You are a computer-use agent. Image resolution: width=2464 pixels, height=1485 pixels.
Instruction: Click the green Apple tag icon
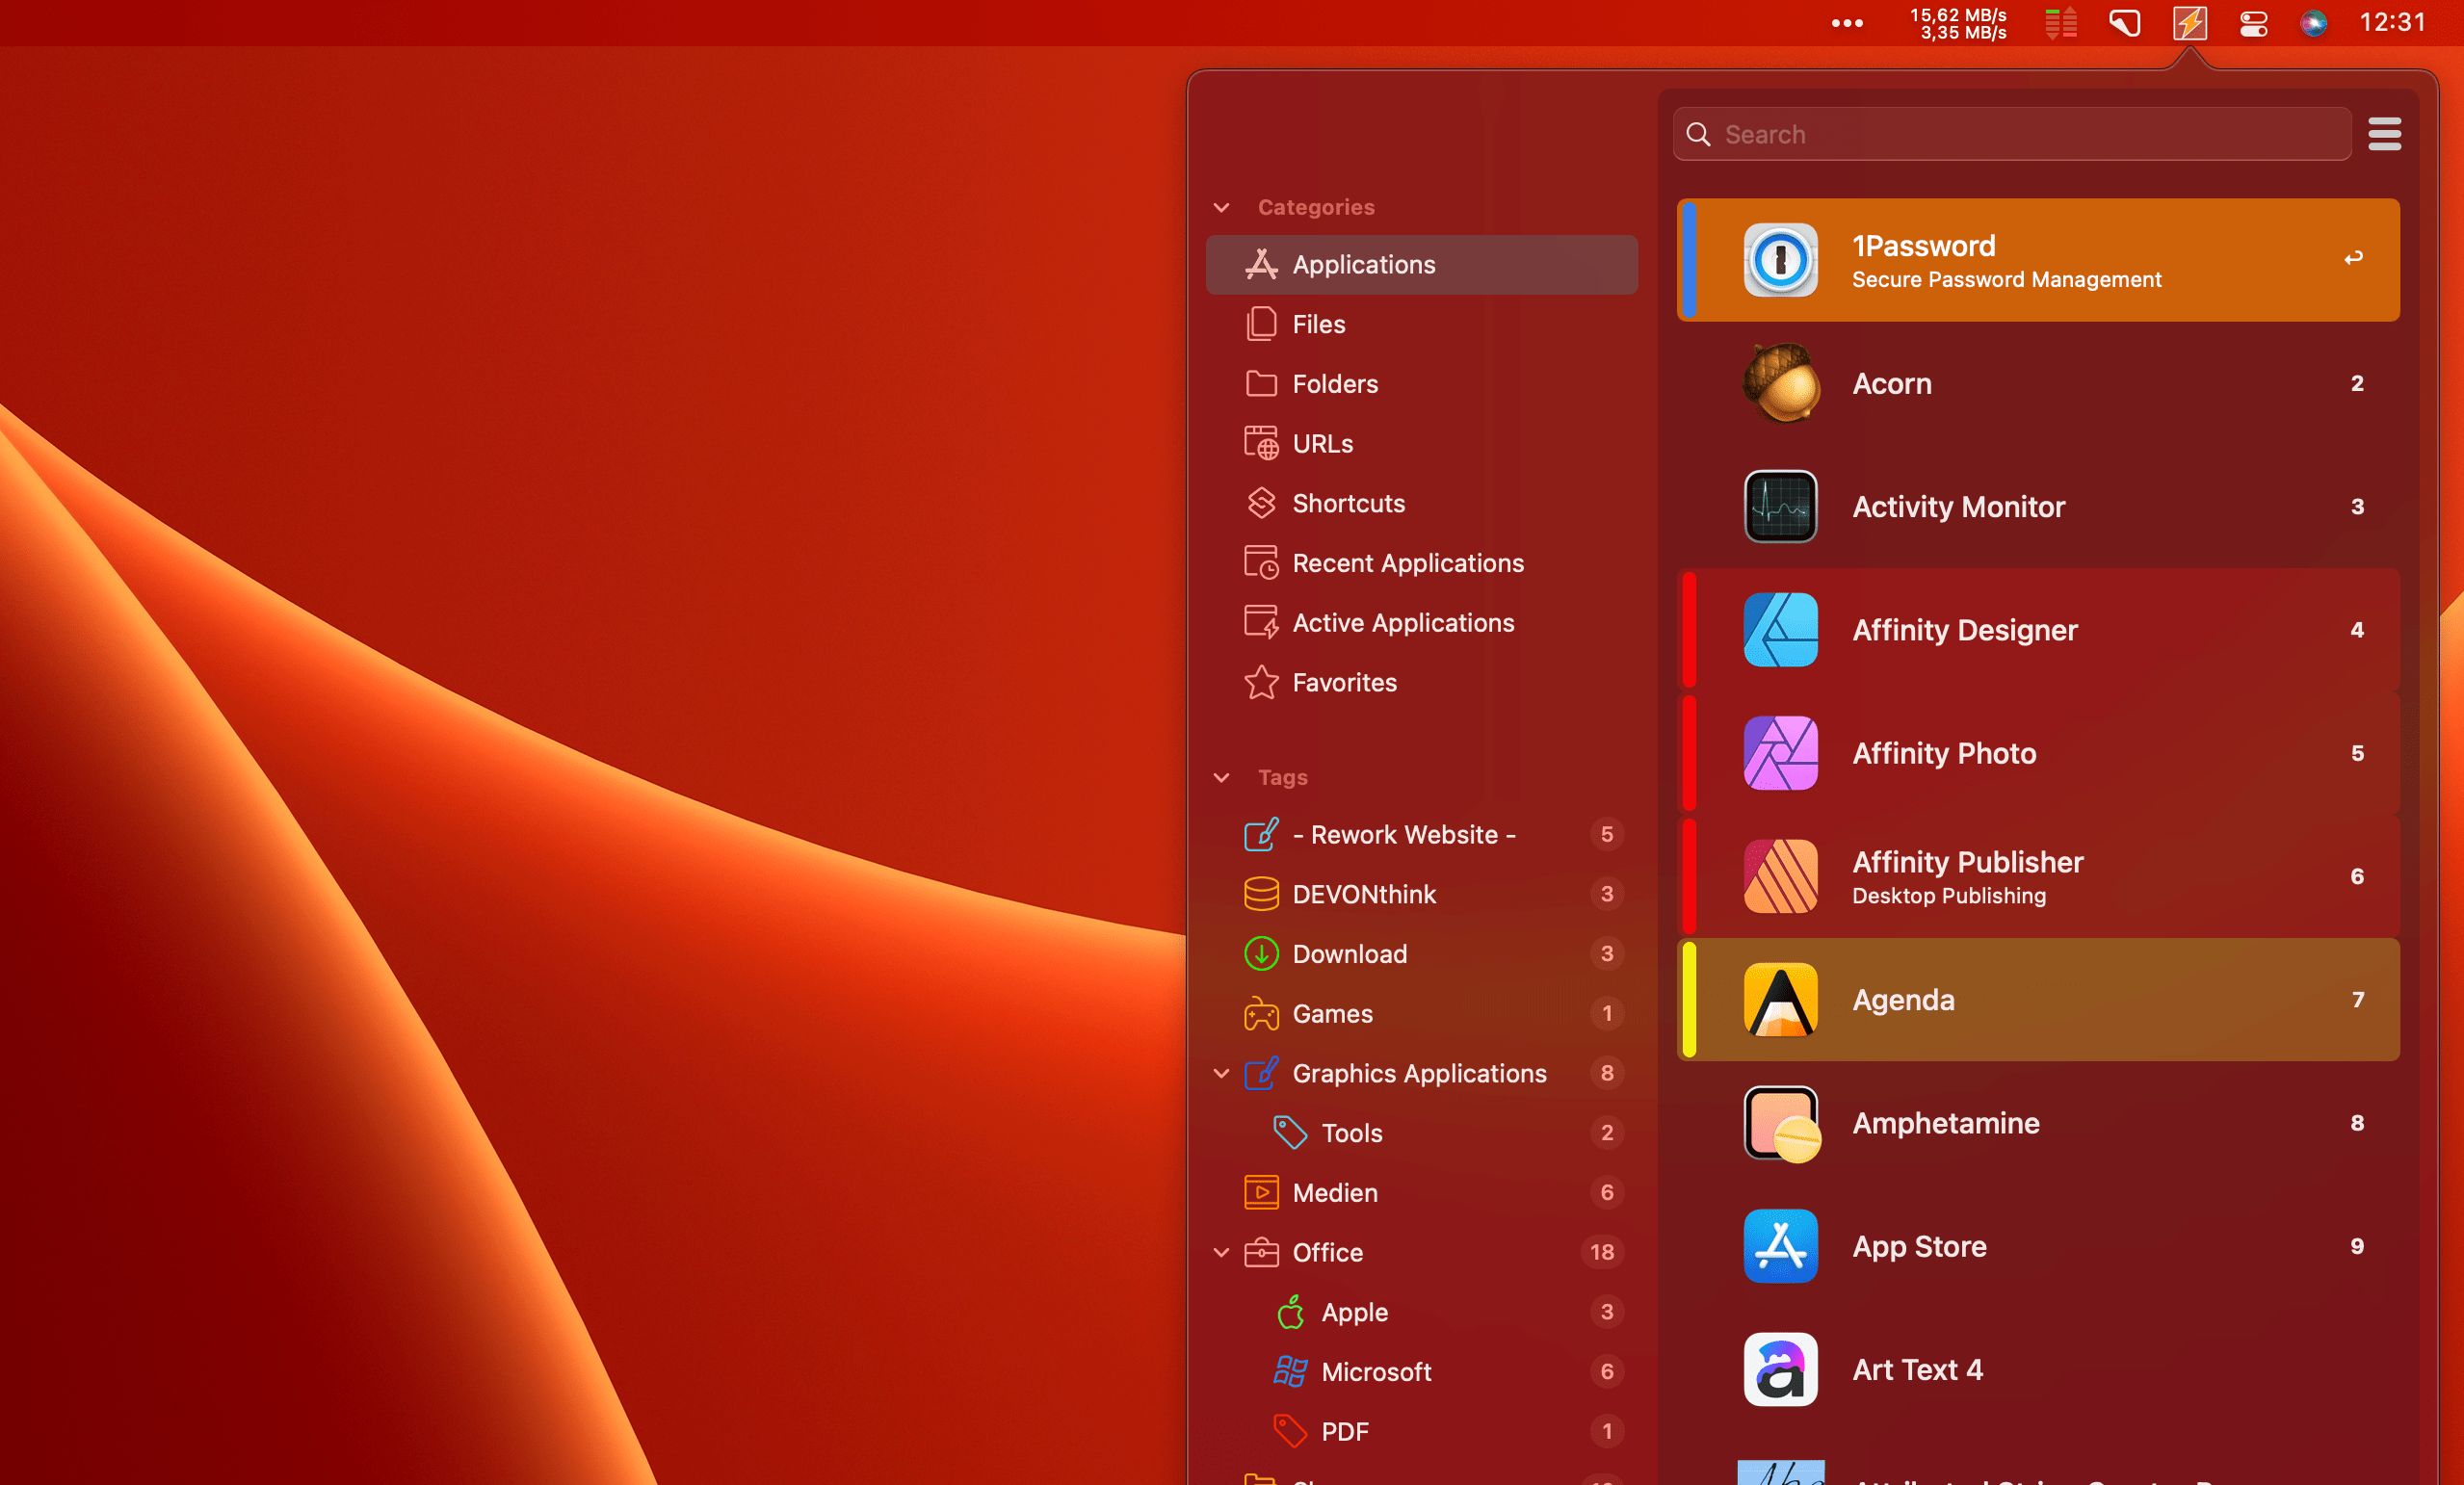pyautogui.click(x=1290, y=1311)
